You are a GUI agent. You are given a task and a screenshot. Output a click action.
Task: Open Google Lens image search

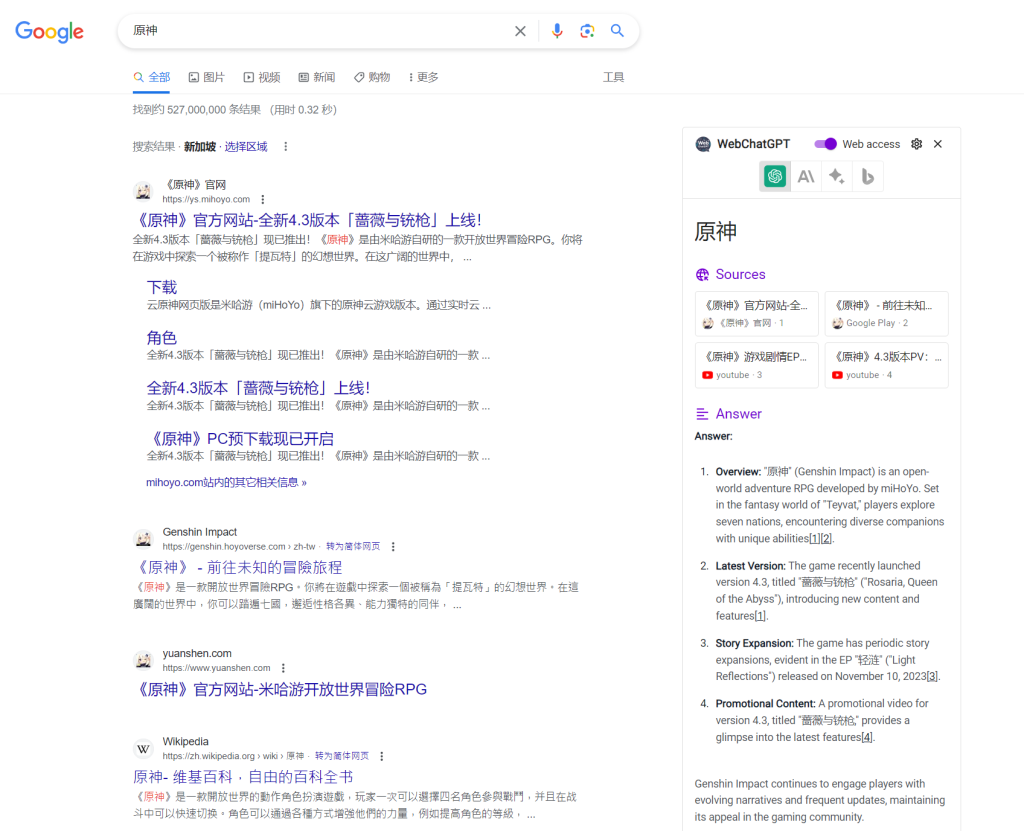(x=587, y=31)
